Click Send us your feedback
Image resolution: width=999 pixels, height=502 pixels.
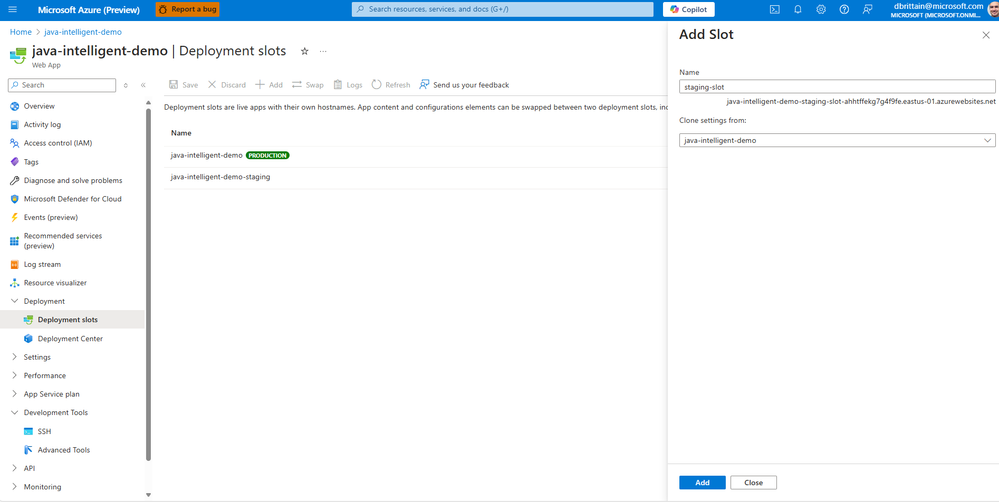click(x=464, y=85)
